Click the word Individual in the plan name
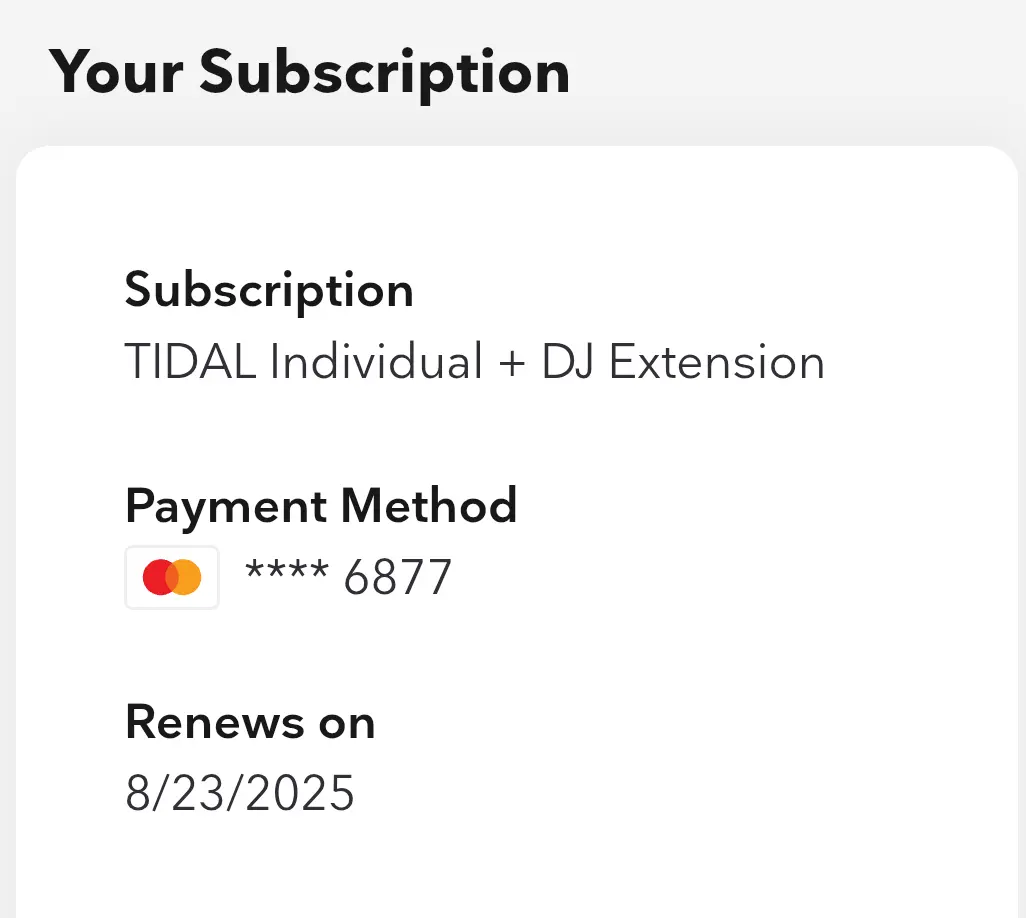The height and width of the screenshot is (918, 1026). pos(376,361)
